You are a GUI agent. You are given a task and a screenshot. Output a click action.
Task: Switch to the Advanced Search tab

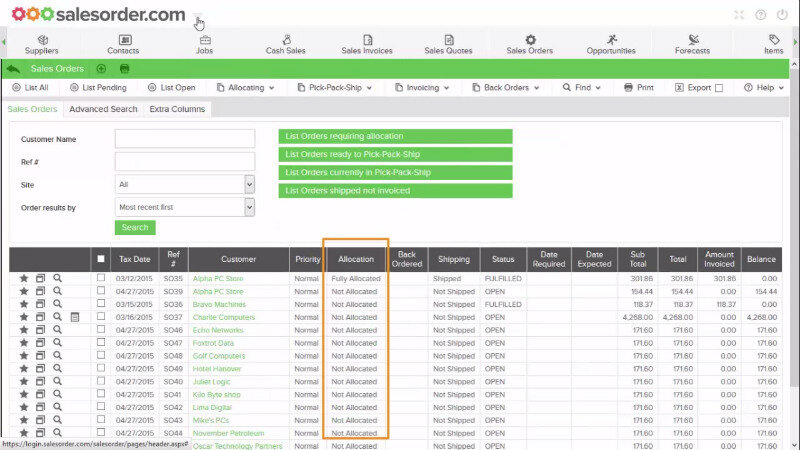tap(103, 109)
